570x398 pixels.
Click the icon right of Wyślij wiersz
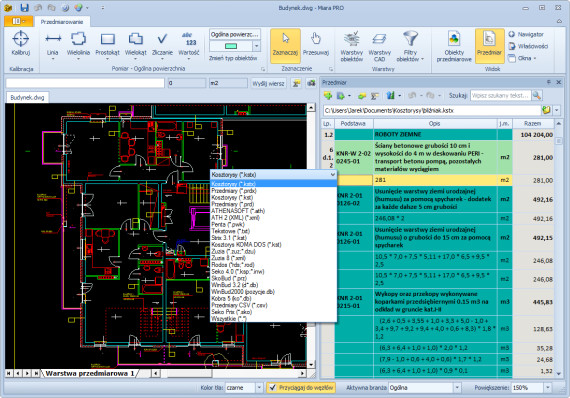297,83
